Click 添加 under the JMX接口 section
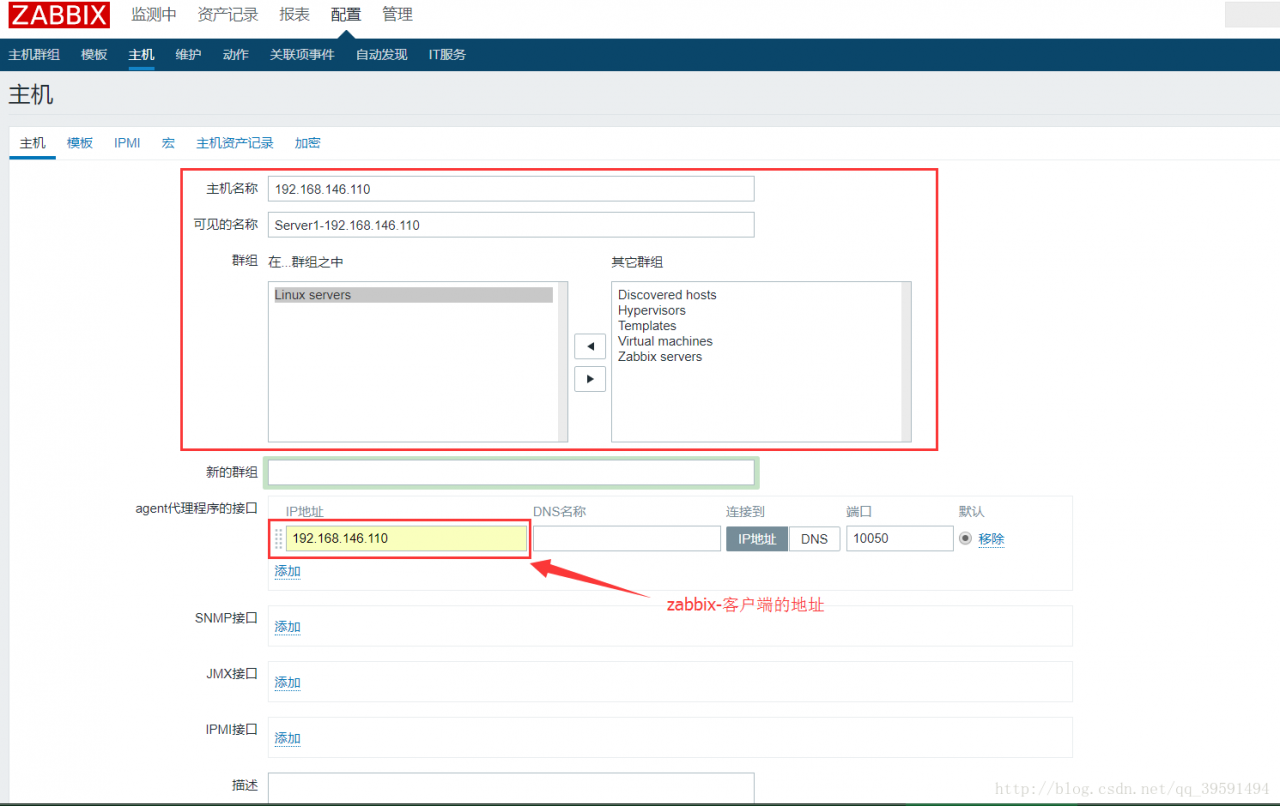 (287, 682)
